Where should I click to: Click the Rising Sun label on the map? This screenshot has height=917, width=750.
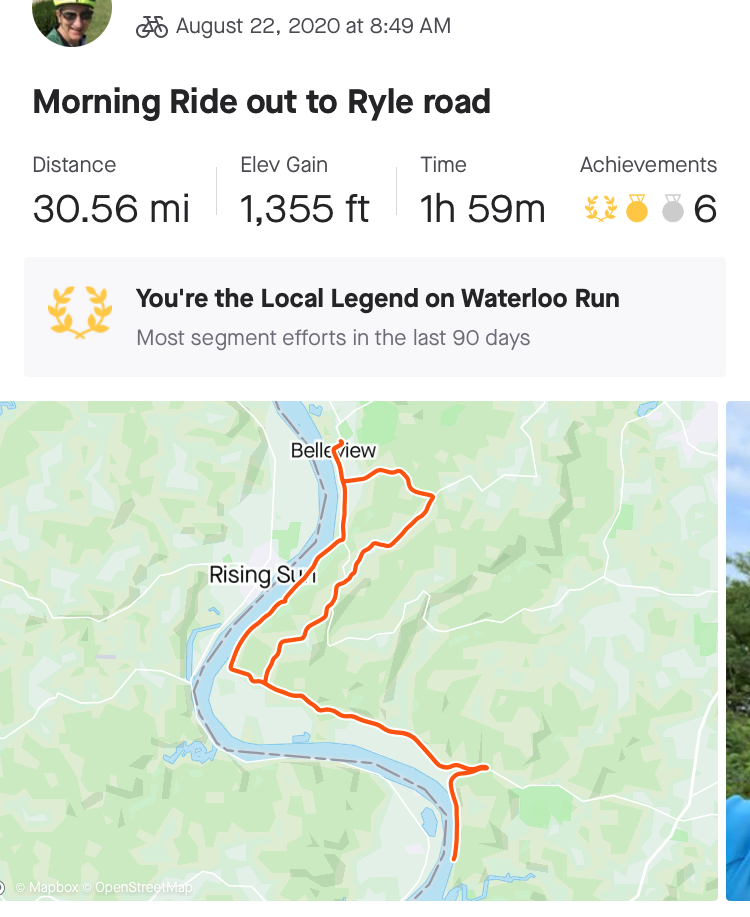[x=262, y=575]
